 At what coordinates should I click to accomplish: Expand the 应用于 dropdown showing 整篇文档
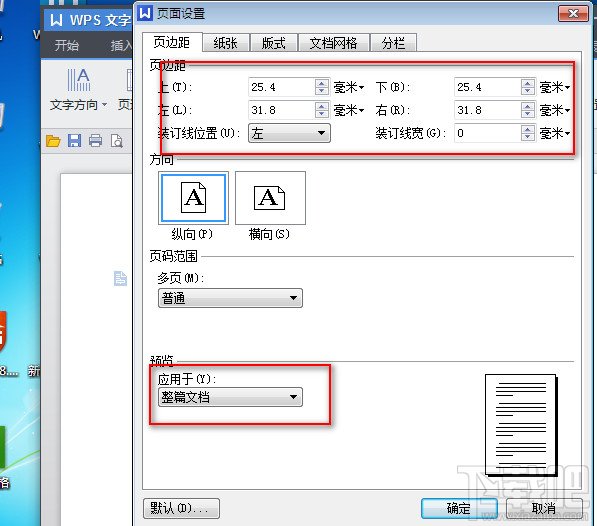click(x=230, y=397)
